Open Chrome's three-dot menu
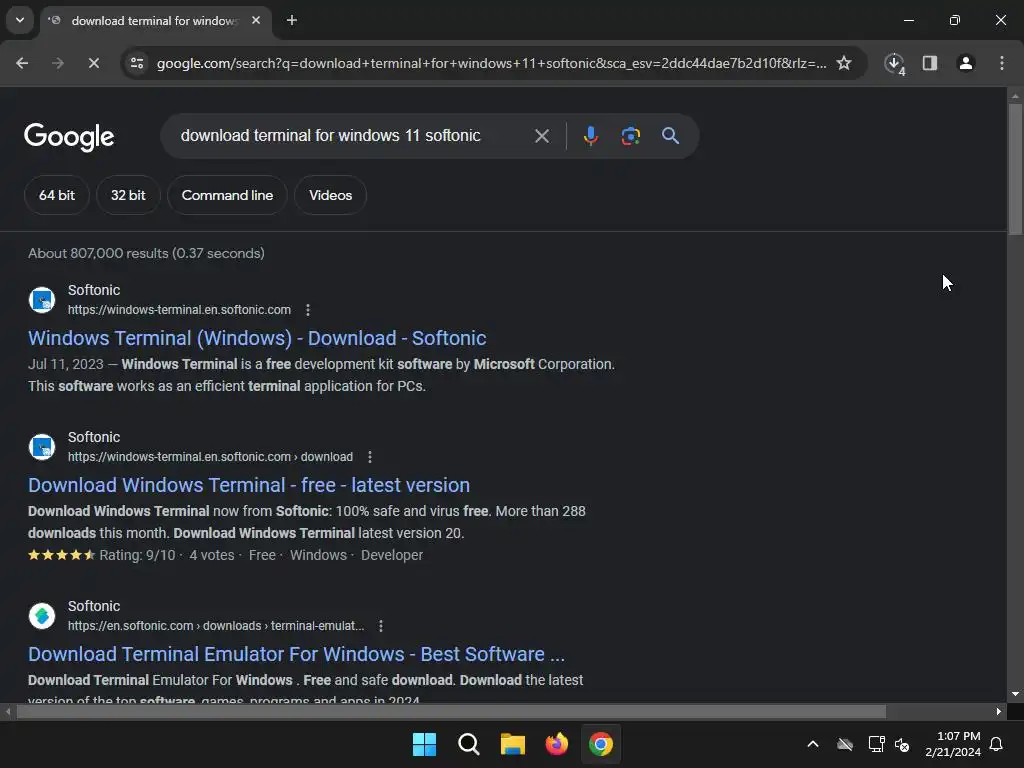This screenshot has height=768, width=1024. 1002,63
